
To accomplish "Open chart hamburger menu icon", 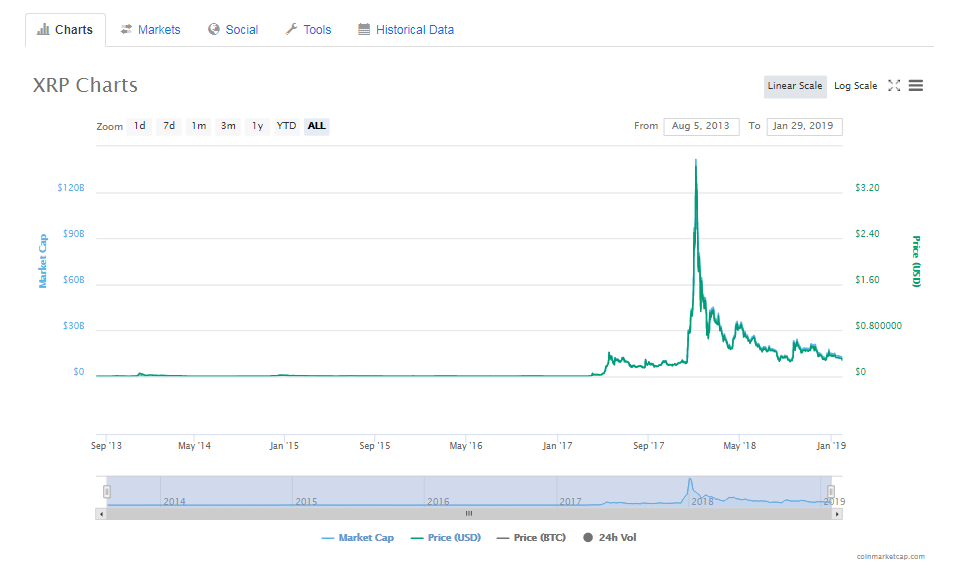I will (916, 86).
